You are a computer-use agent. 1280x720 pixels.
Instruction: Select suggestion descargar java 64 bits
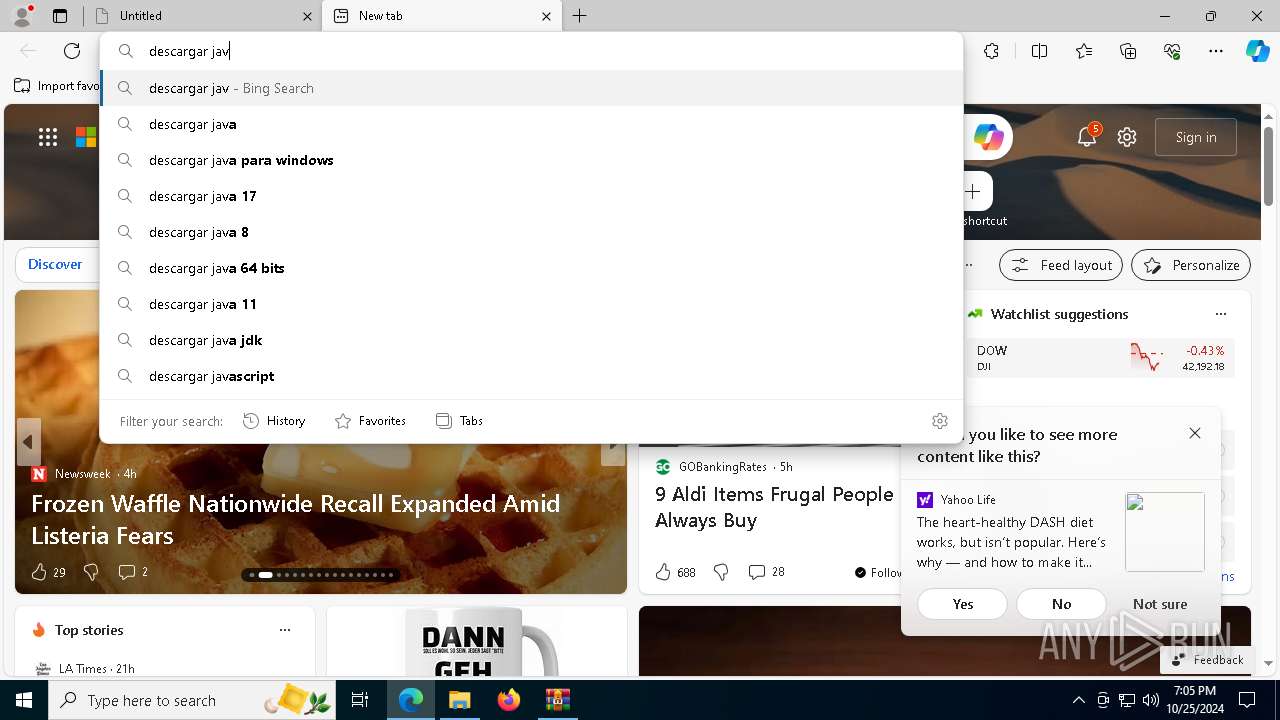pos(532,268)
